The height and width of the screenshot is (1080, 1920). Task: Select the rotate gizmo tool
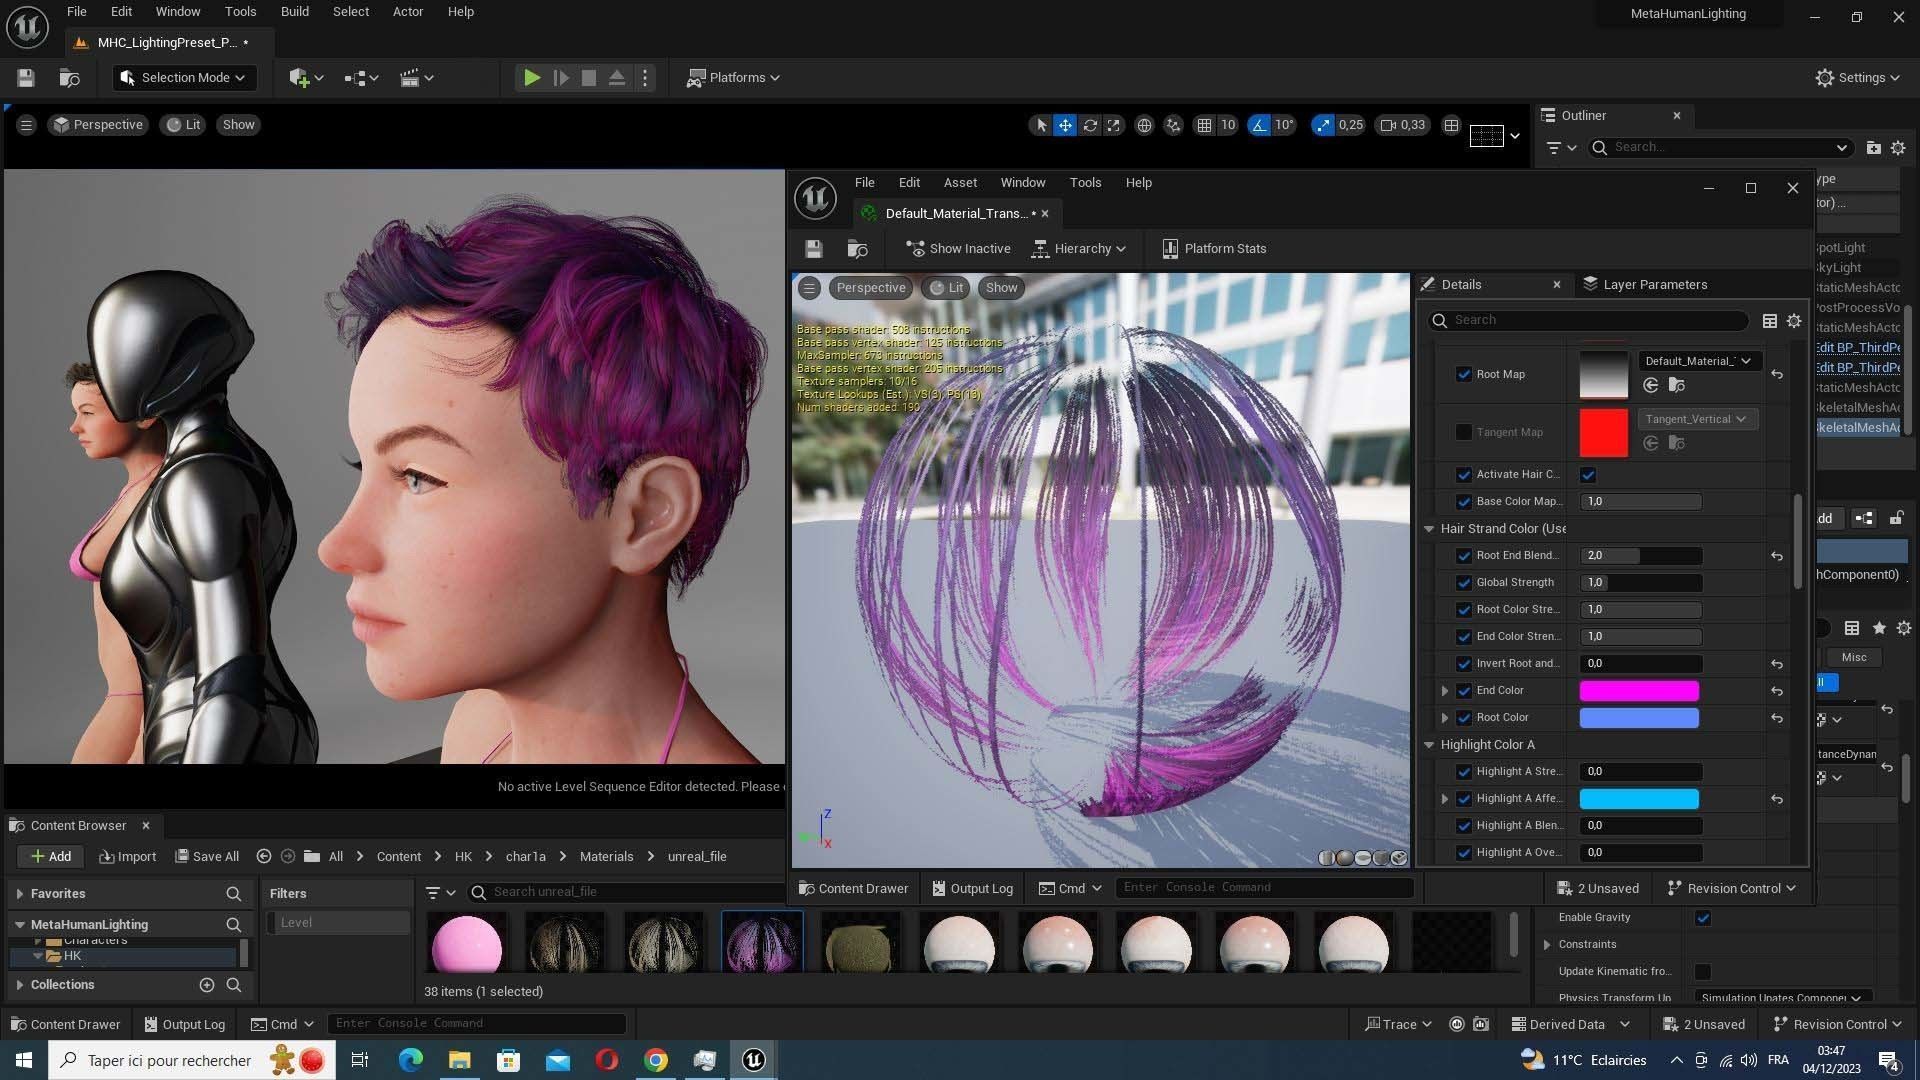1090,125
